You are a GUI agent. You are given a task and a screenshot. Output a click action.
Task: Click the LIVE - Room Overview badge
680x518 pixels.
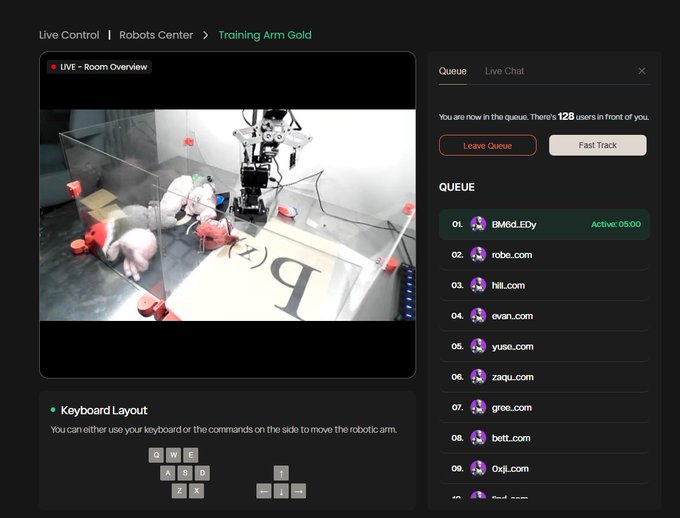click(99, 67)
